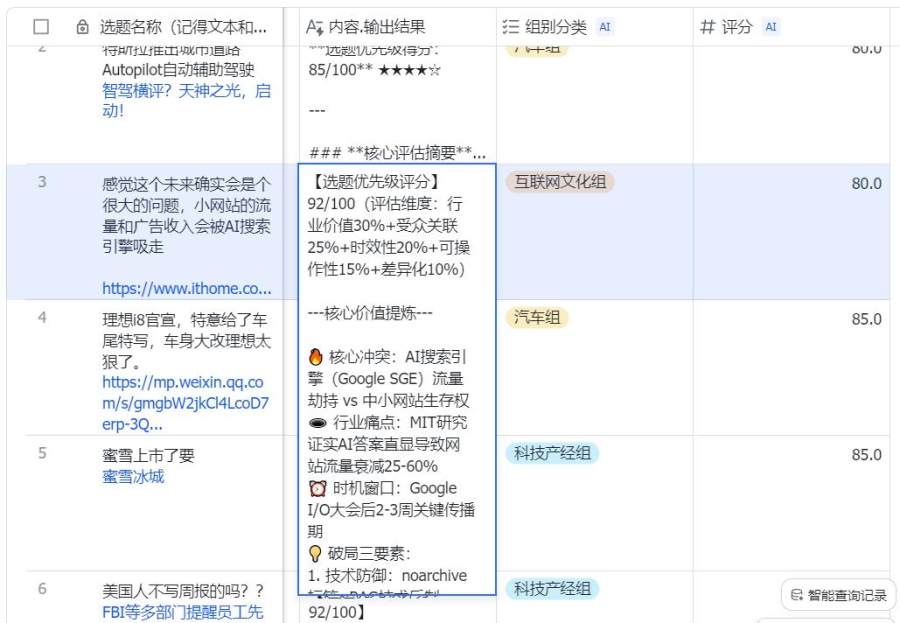The height and width of the screenshot is (623, 900).
Task: Open the 选题名称 column header menu
Action: pos(184,27)
